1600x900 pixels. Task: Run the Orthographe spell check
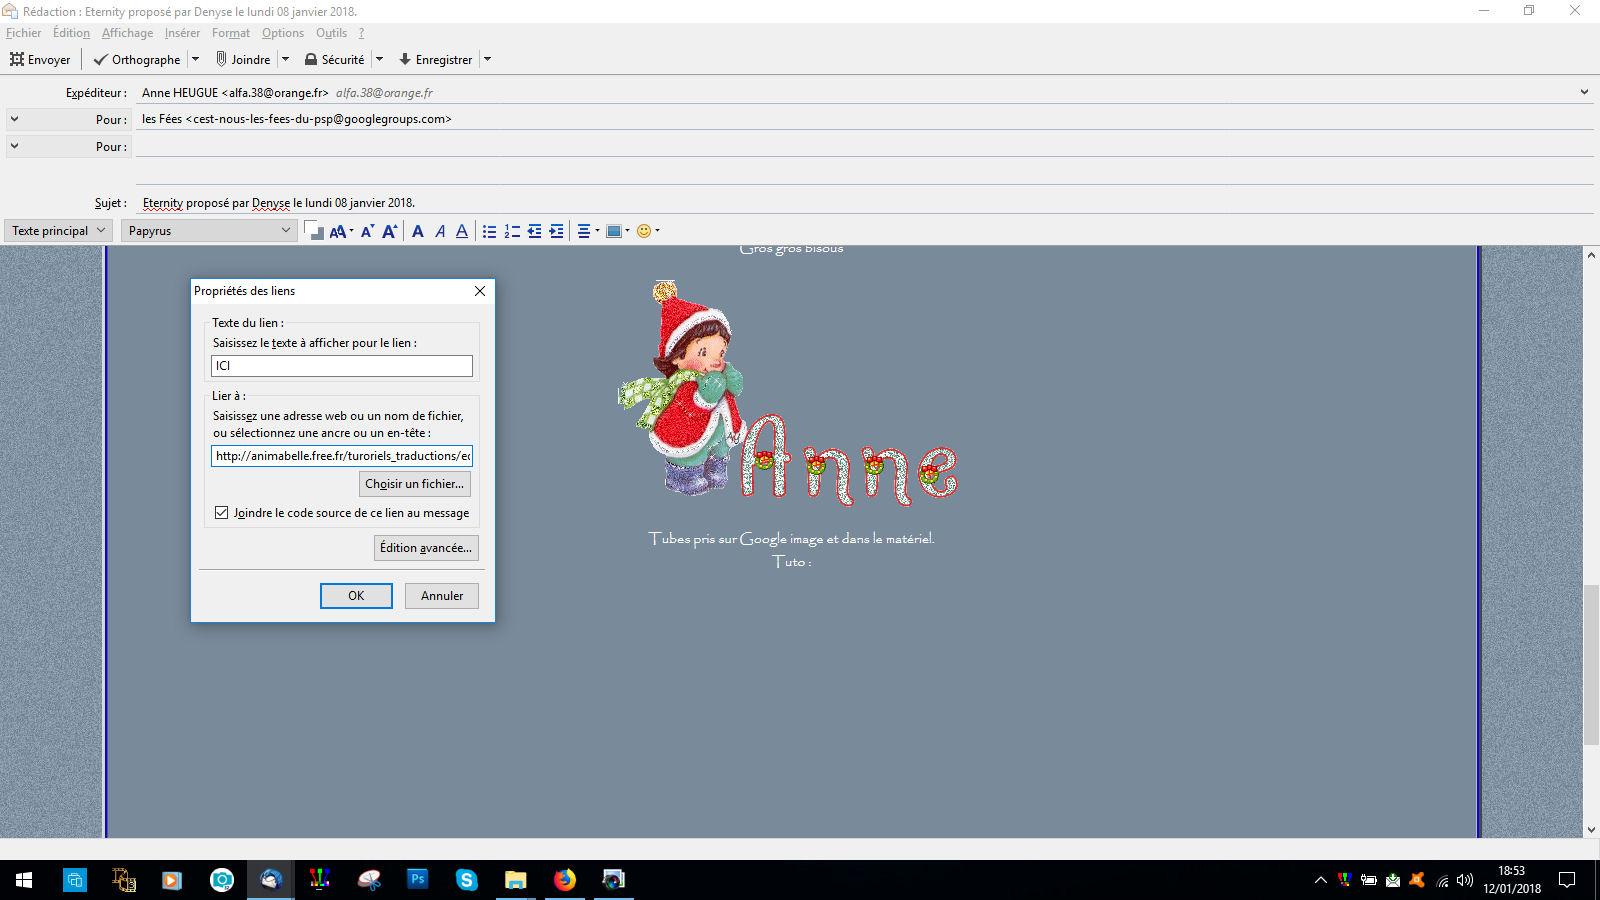click(137, 59)
